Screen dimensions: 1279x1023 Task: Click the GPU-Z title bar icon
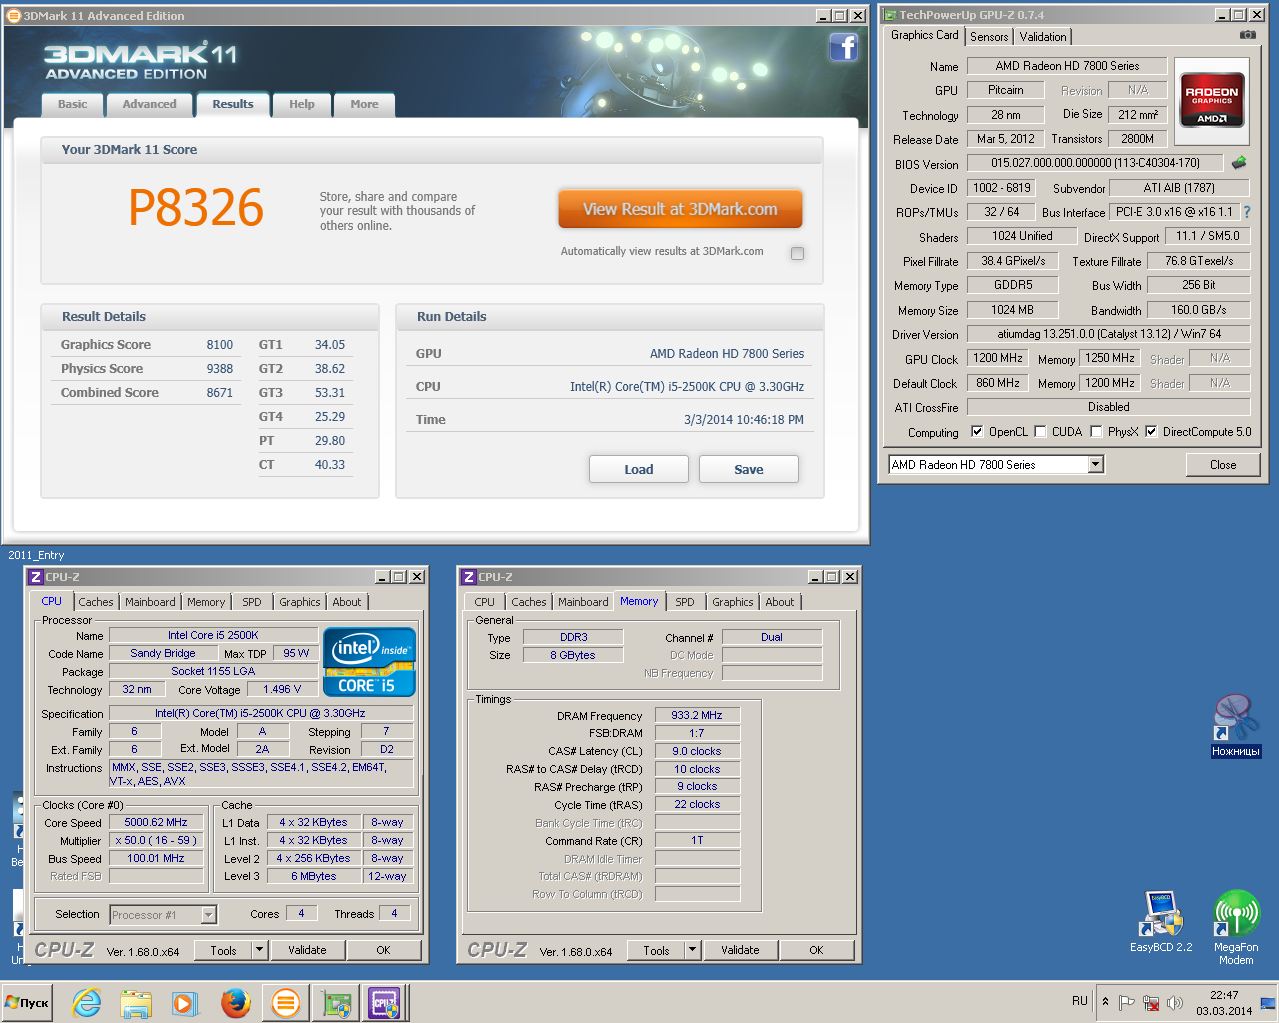[x=889, y=15]
